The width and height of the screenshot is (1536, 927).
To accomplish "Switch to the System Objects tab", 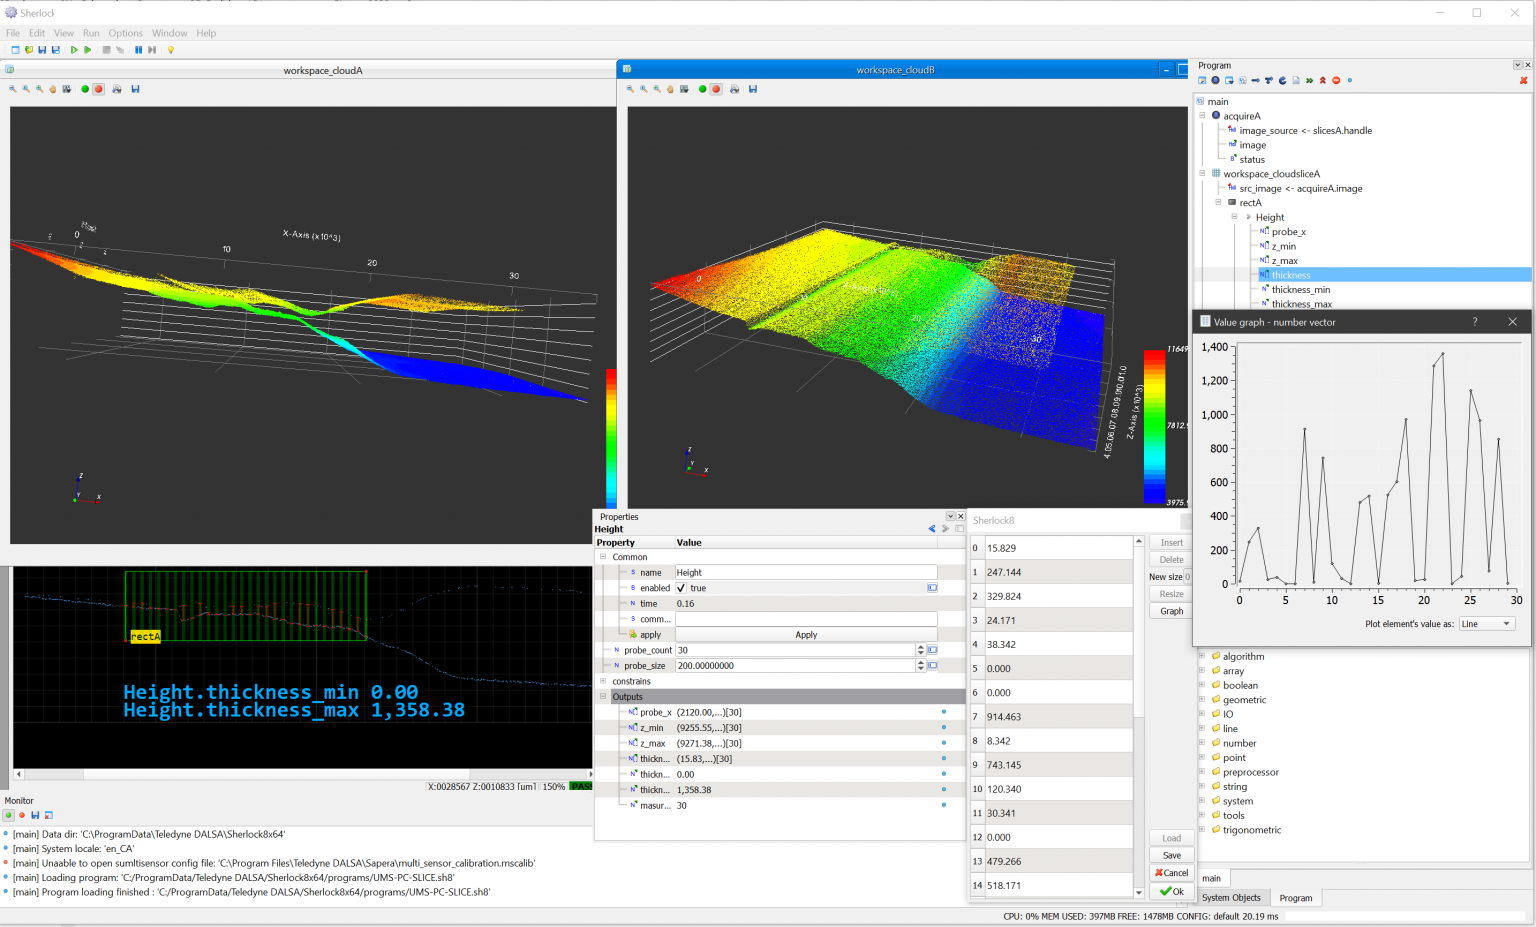I will coord(1233,898).
